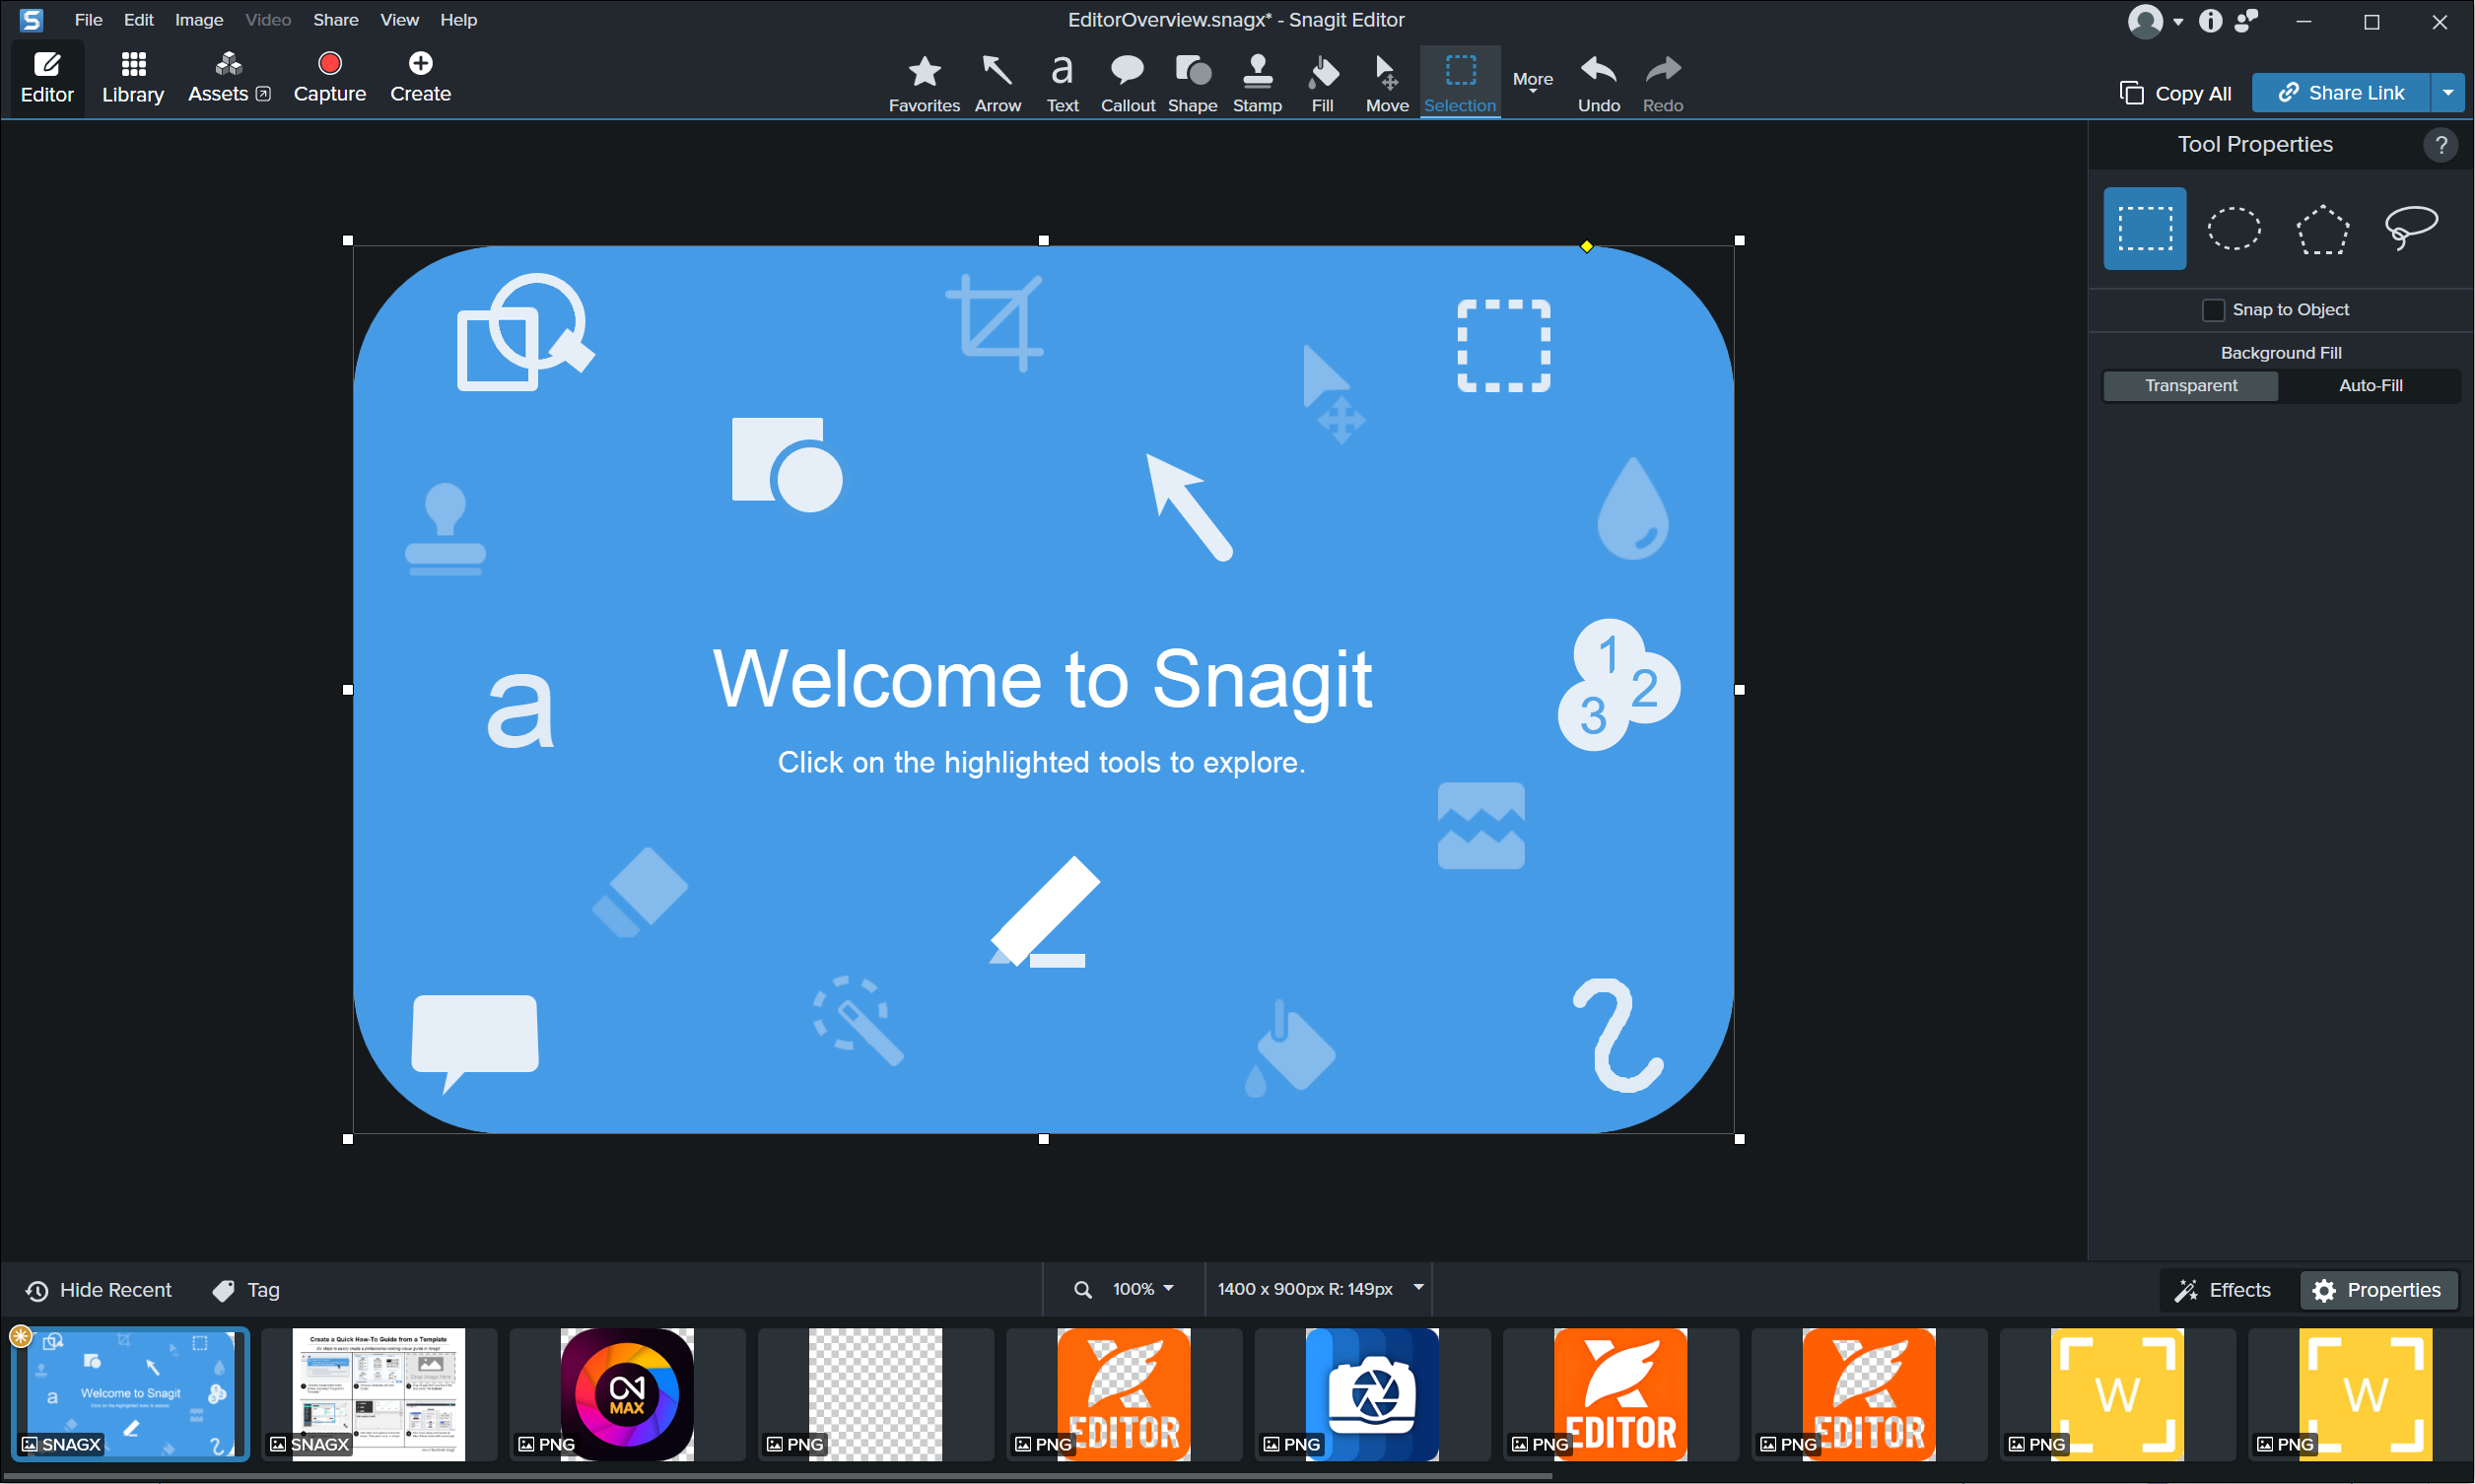Open the Effects panel
This screenshot has height=1484, width=2475.
pos(2223,1290)
